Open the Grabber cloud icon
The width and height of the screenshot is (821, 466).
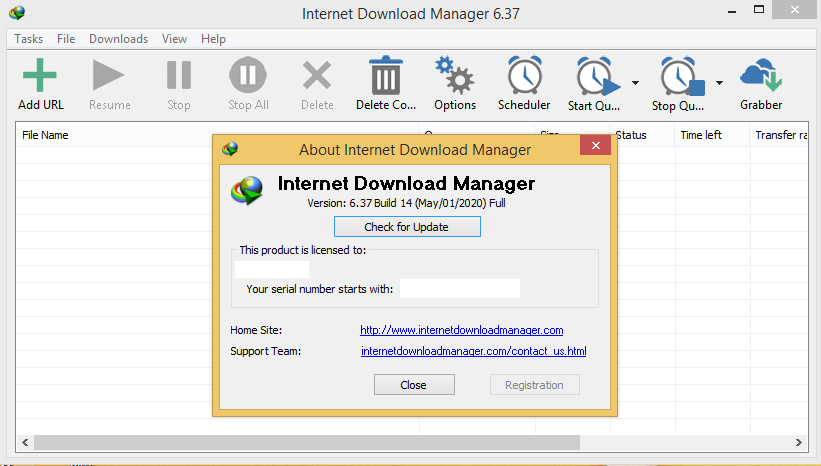761,75
